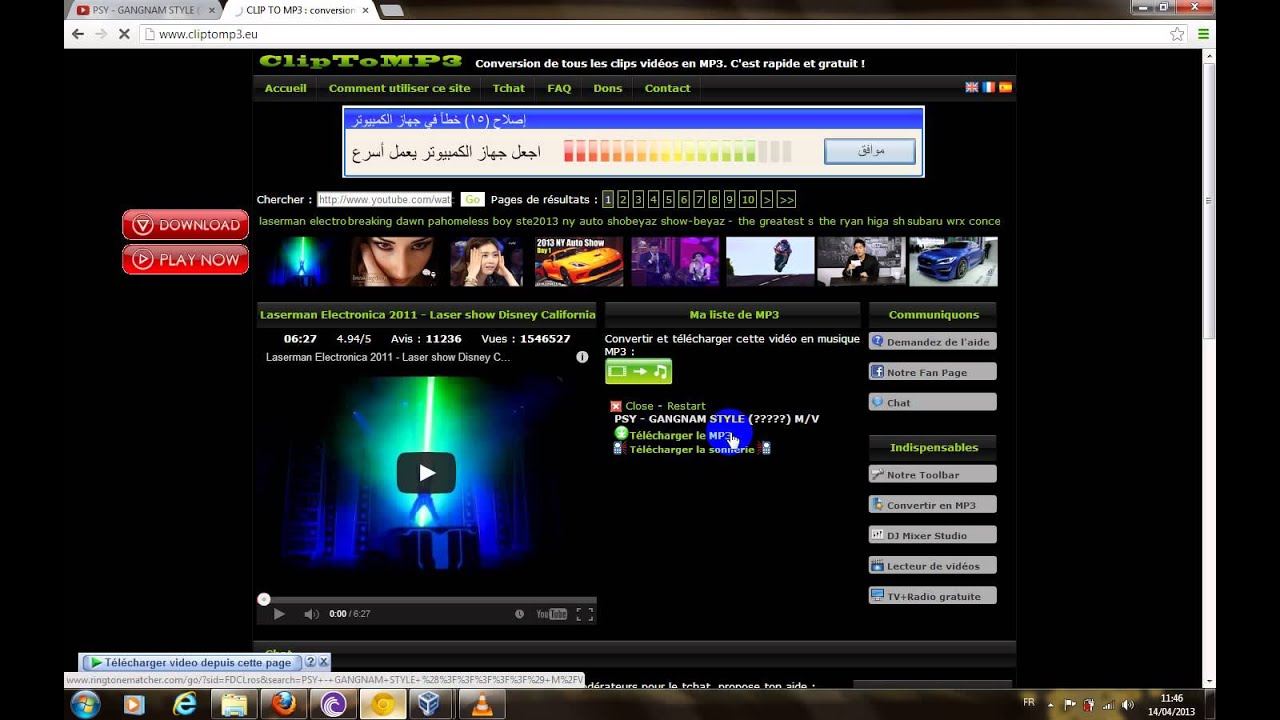1280x720 pixels.
Task: Go to results page 10
Action: tap(747, 200)
